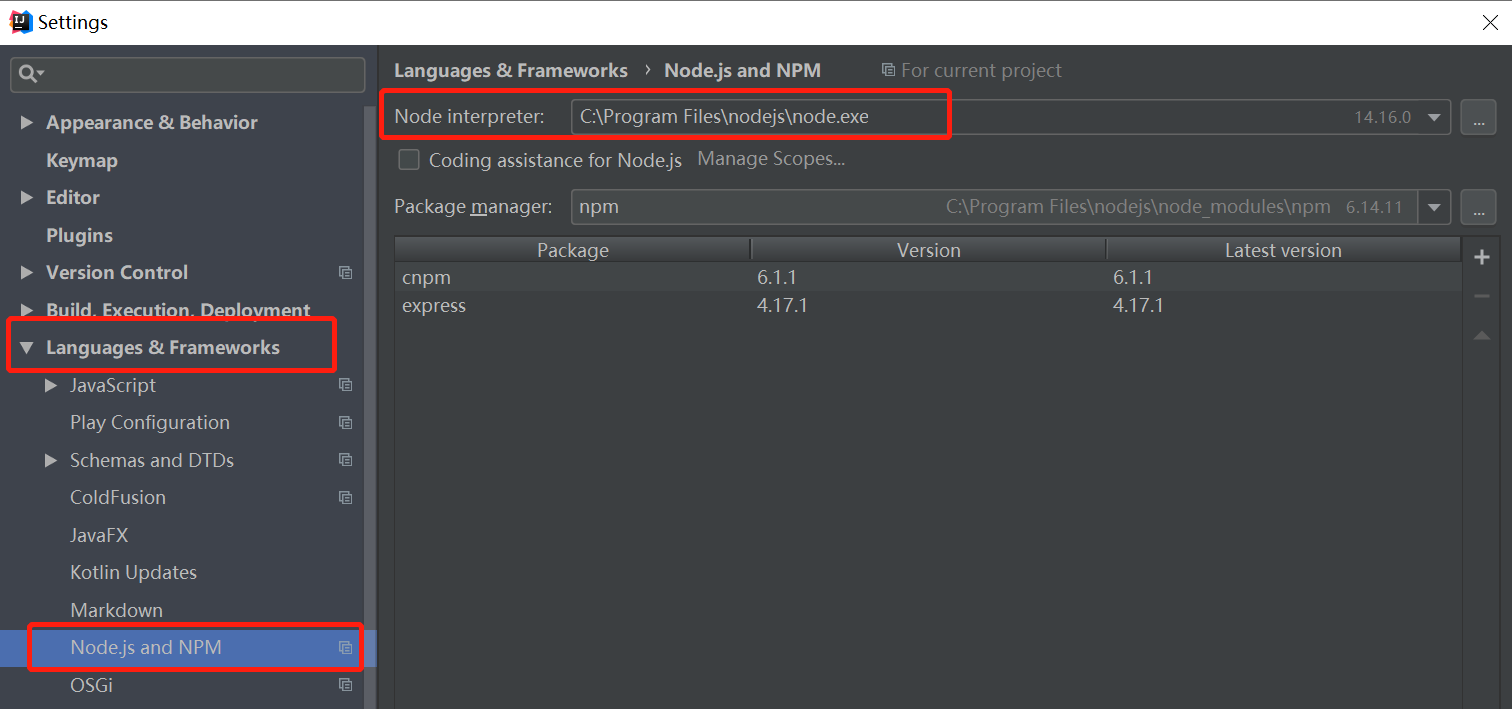Click the Languages & Frameworks breadcrumb
The width and height of the screenshot is (1512, 709).
coord(511,70)
